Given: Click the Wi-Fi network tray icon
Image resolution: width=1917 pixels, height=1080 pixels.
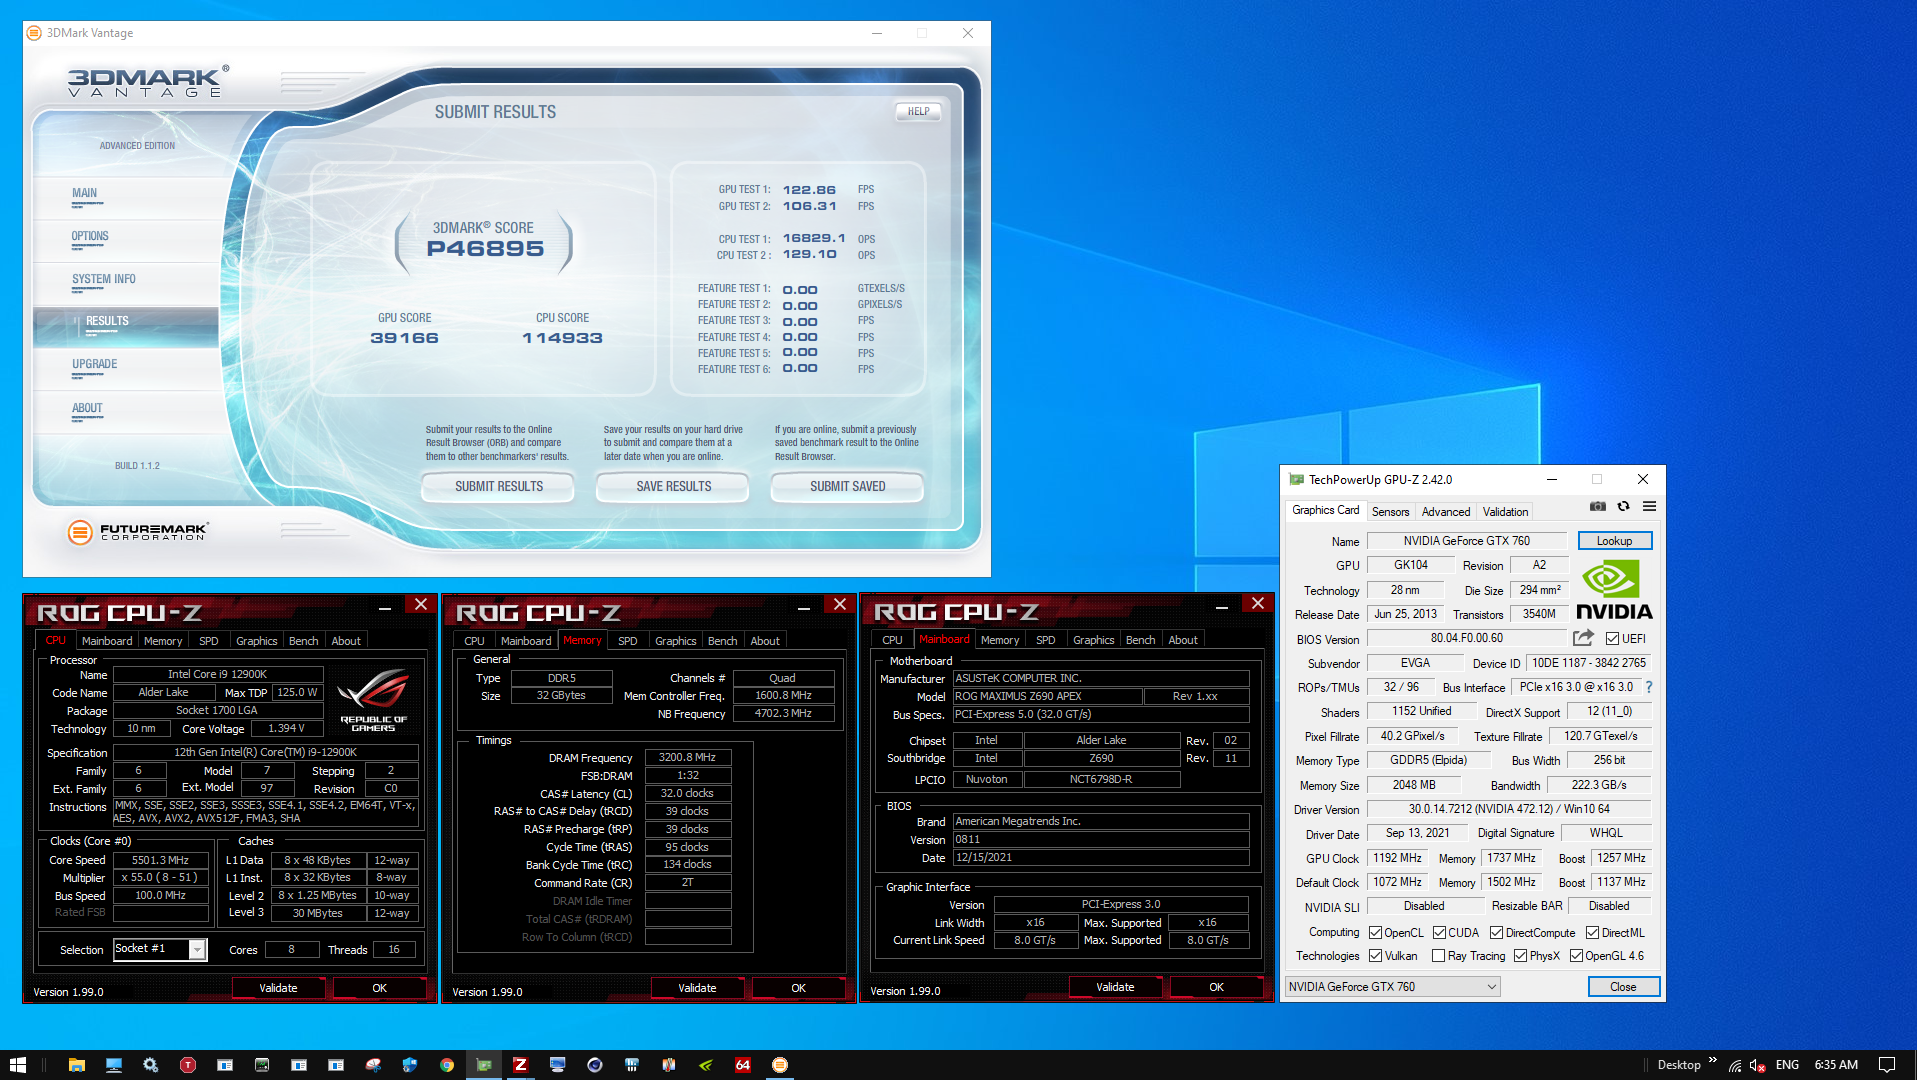Looking at the screenshot, I should [1735, 1065].
